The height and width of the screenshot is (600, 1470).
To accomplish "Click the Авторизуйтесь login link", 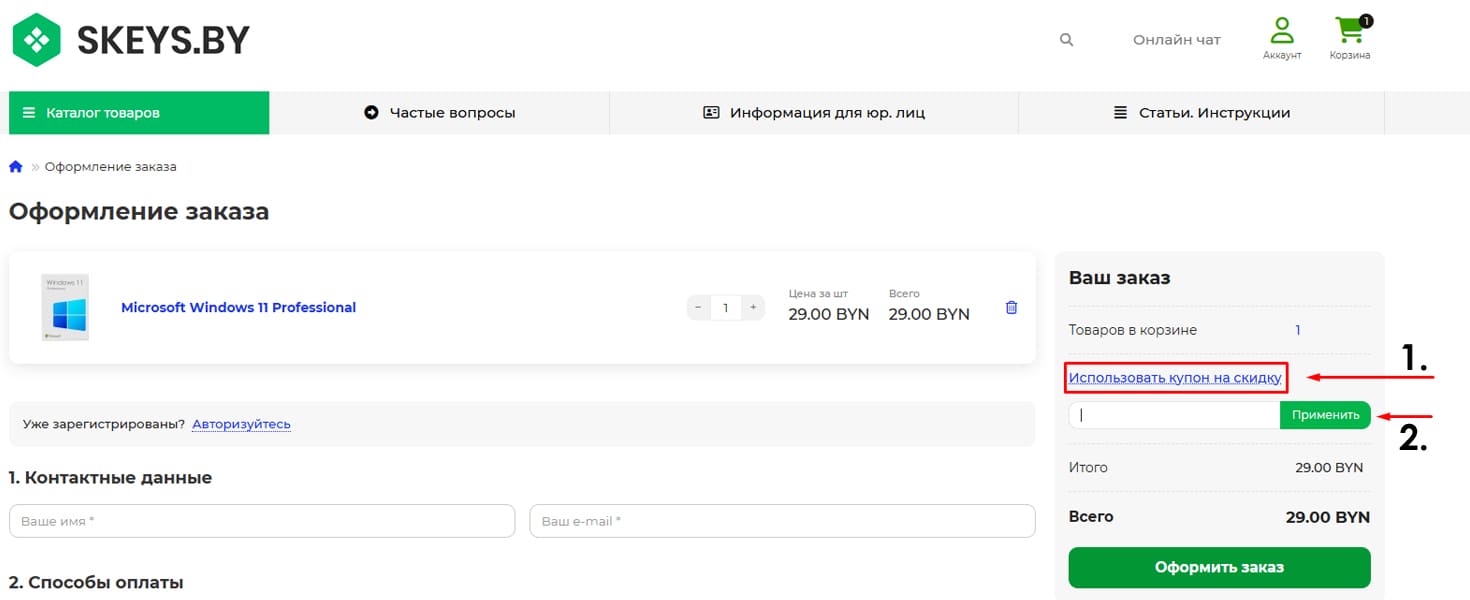I will coord(241,424).
